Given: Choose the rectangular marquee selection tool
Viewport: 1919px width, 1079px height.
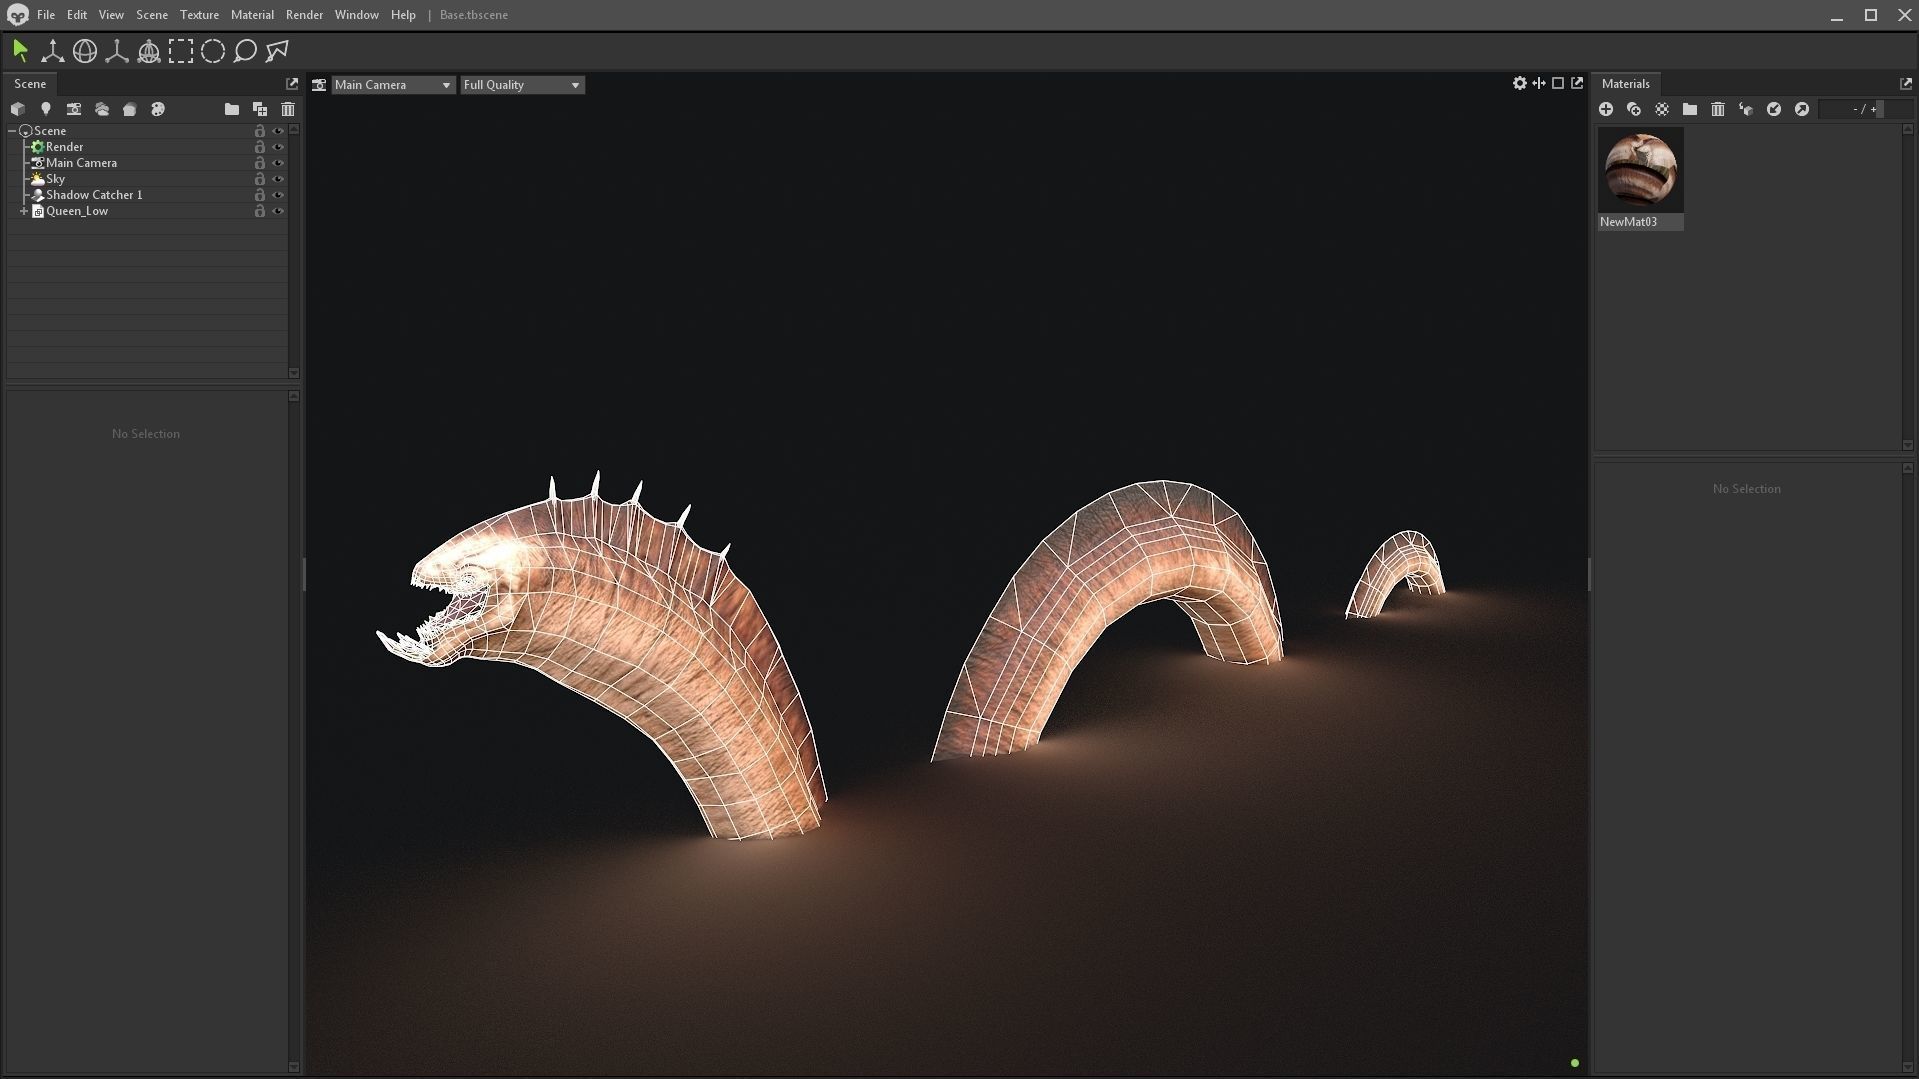Looking at the screenshot, I should coord(181,51).
